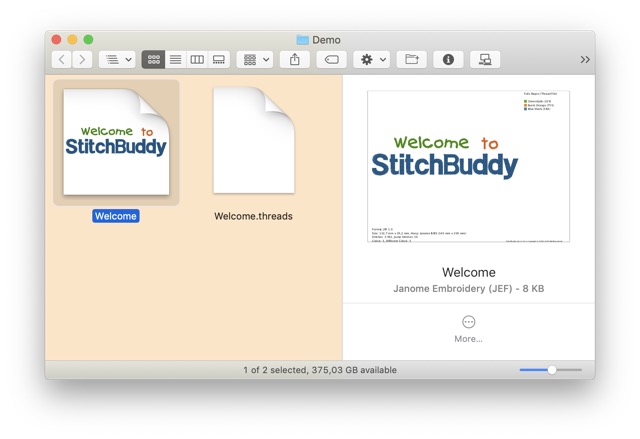The width and height of the screenshot is (640, 439).
Task: Click the Demo folder icon in title bar
Action: [302, 40]
